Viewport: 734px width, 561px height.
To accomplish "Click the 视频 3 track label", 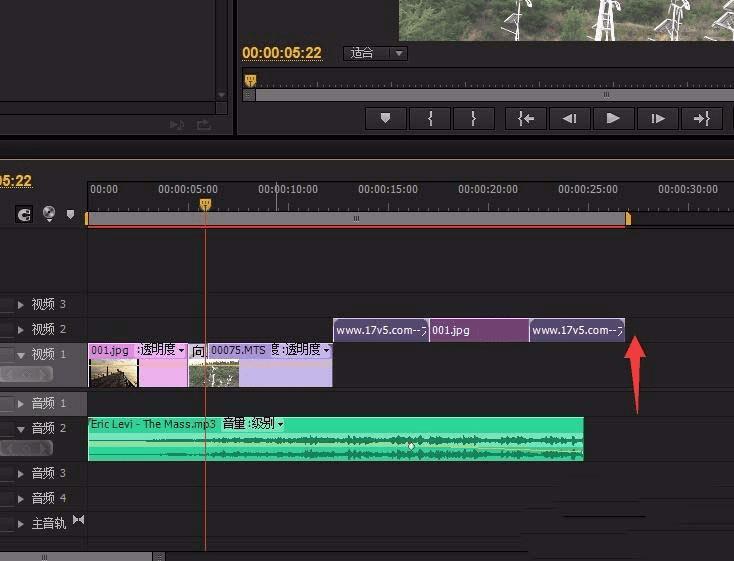I will pos(48,304).
